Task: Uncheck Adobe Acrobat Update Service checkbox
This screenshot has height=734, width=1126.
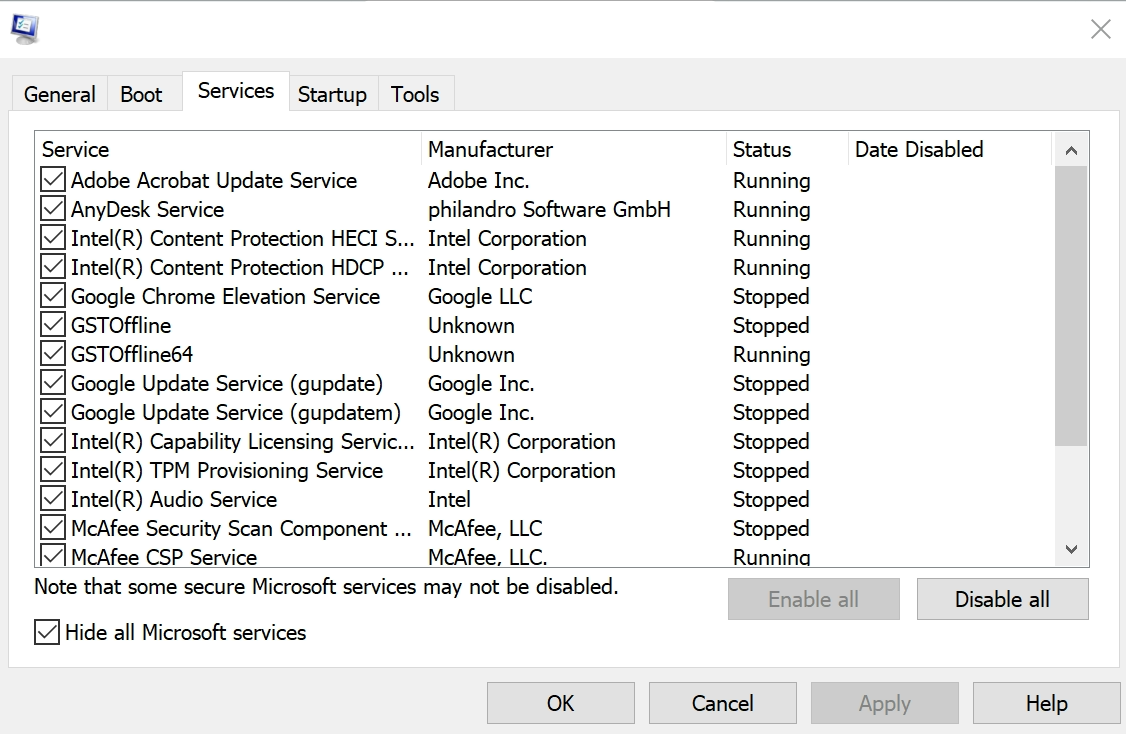Action: 52,180
